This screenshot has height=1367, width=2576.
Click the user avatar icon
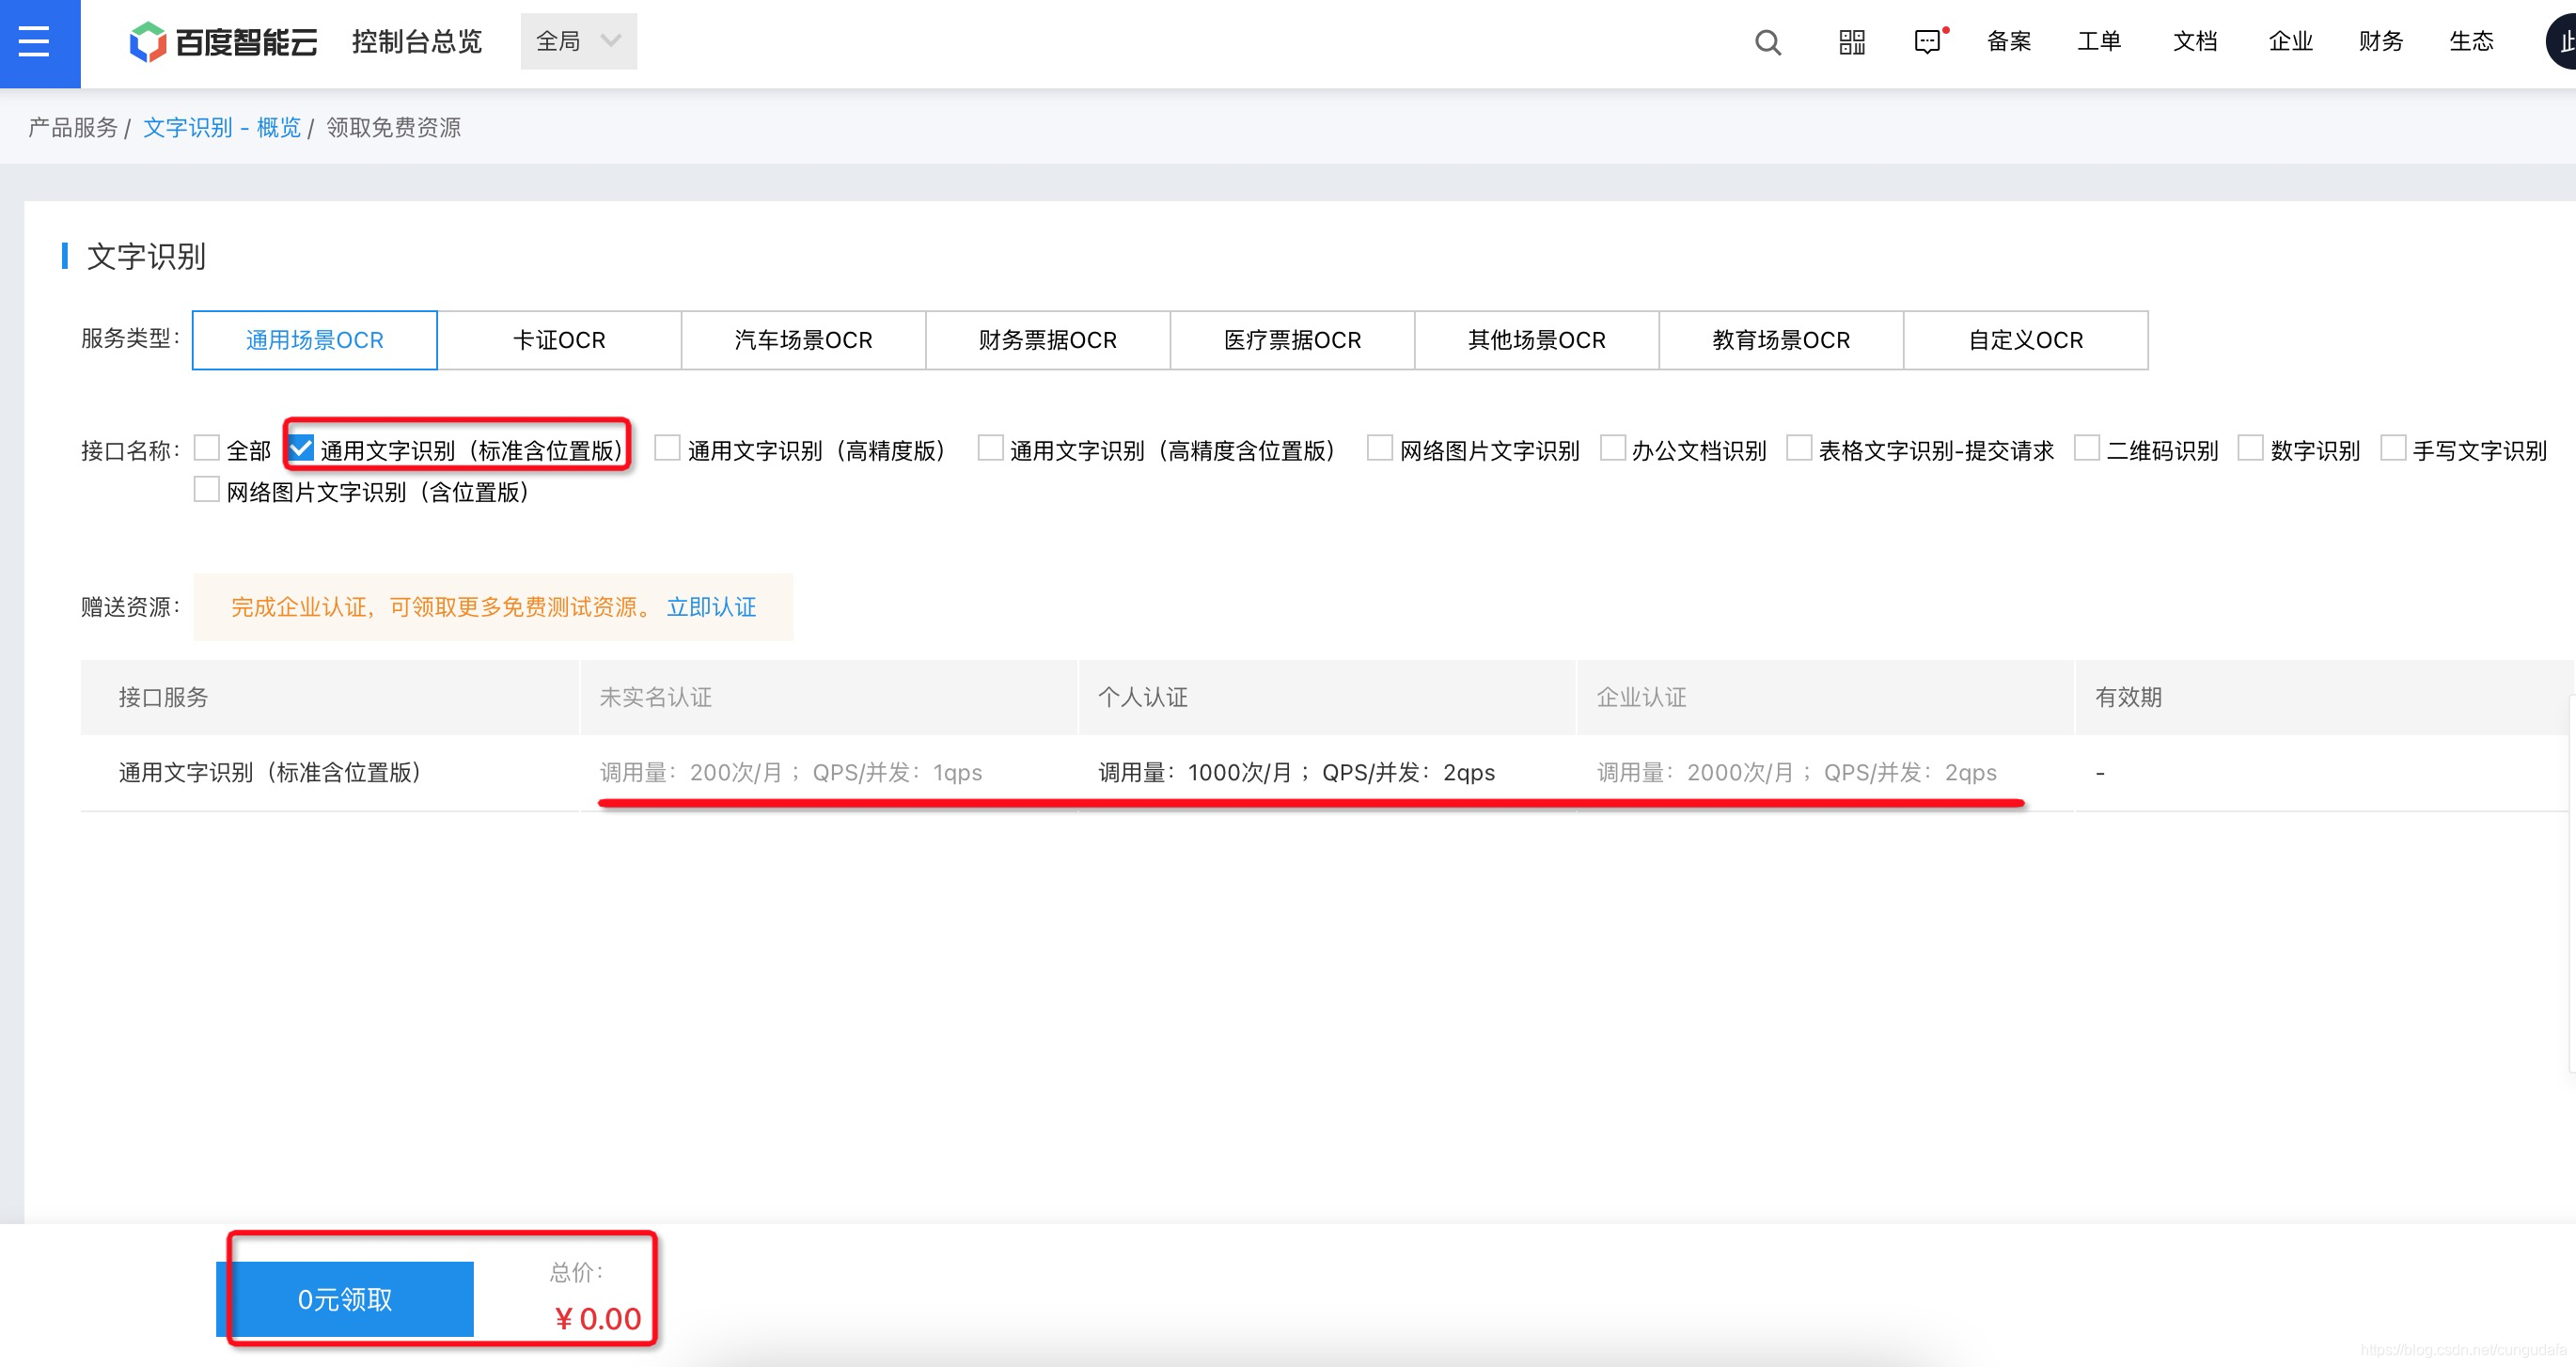pos(2562,42)
